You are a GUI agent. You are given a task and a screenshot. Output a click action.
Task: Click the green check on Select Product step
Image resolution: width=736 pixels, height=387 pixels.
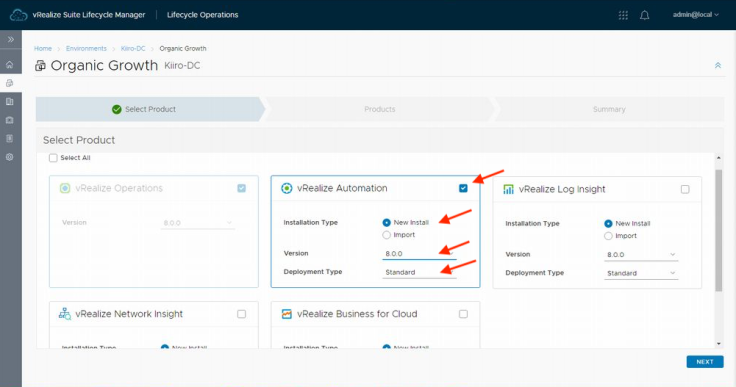116,109
